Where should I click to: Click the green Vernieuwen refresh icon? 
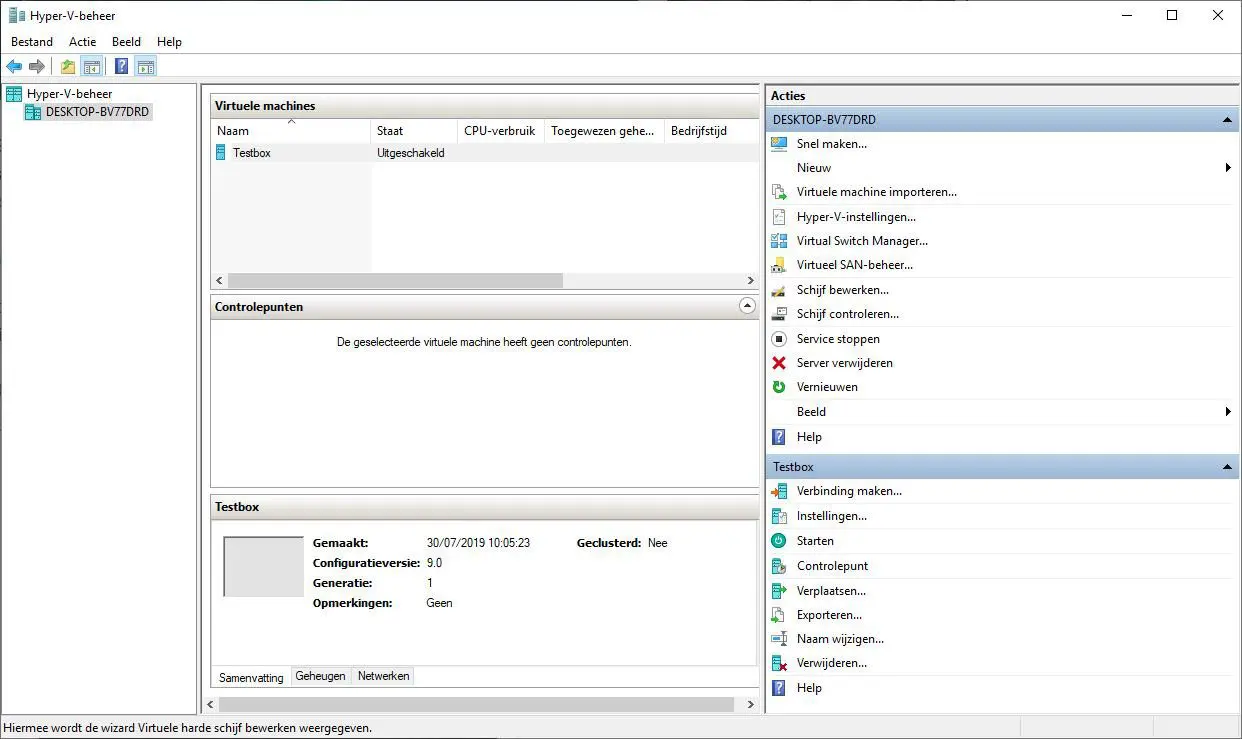click(x=779, y=387)
